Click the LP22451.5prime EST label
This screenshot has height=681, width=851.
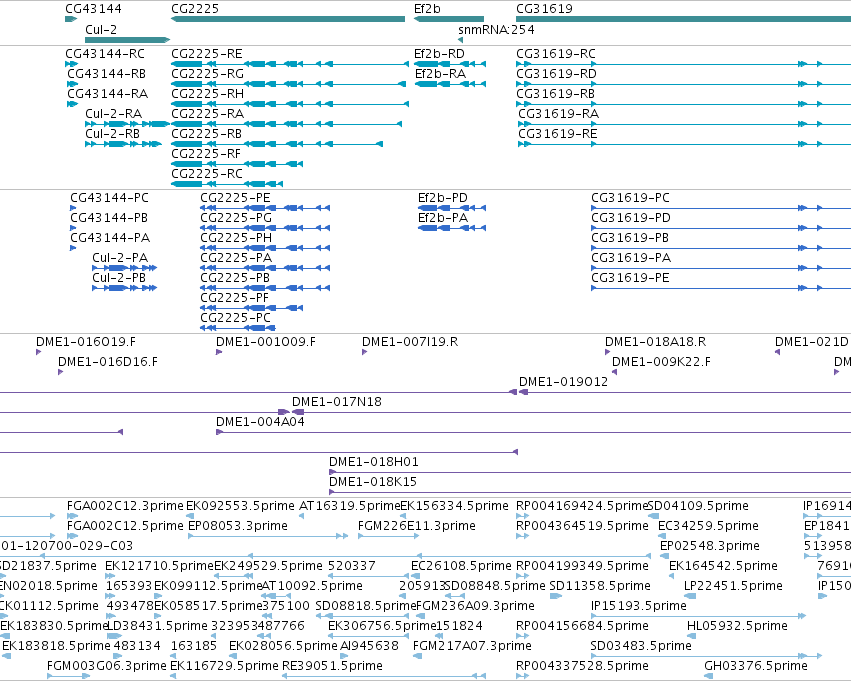(733, 587)
